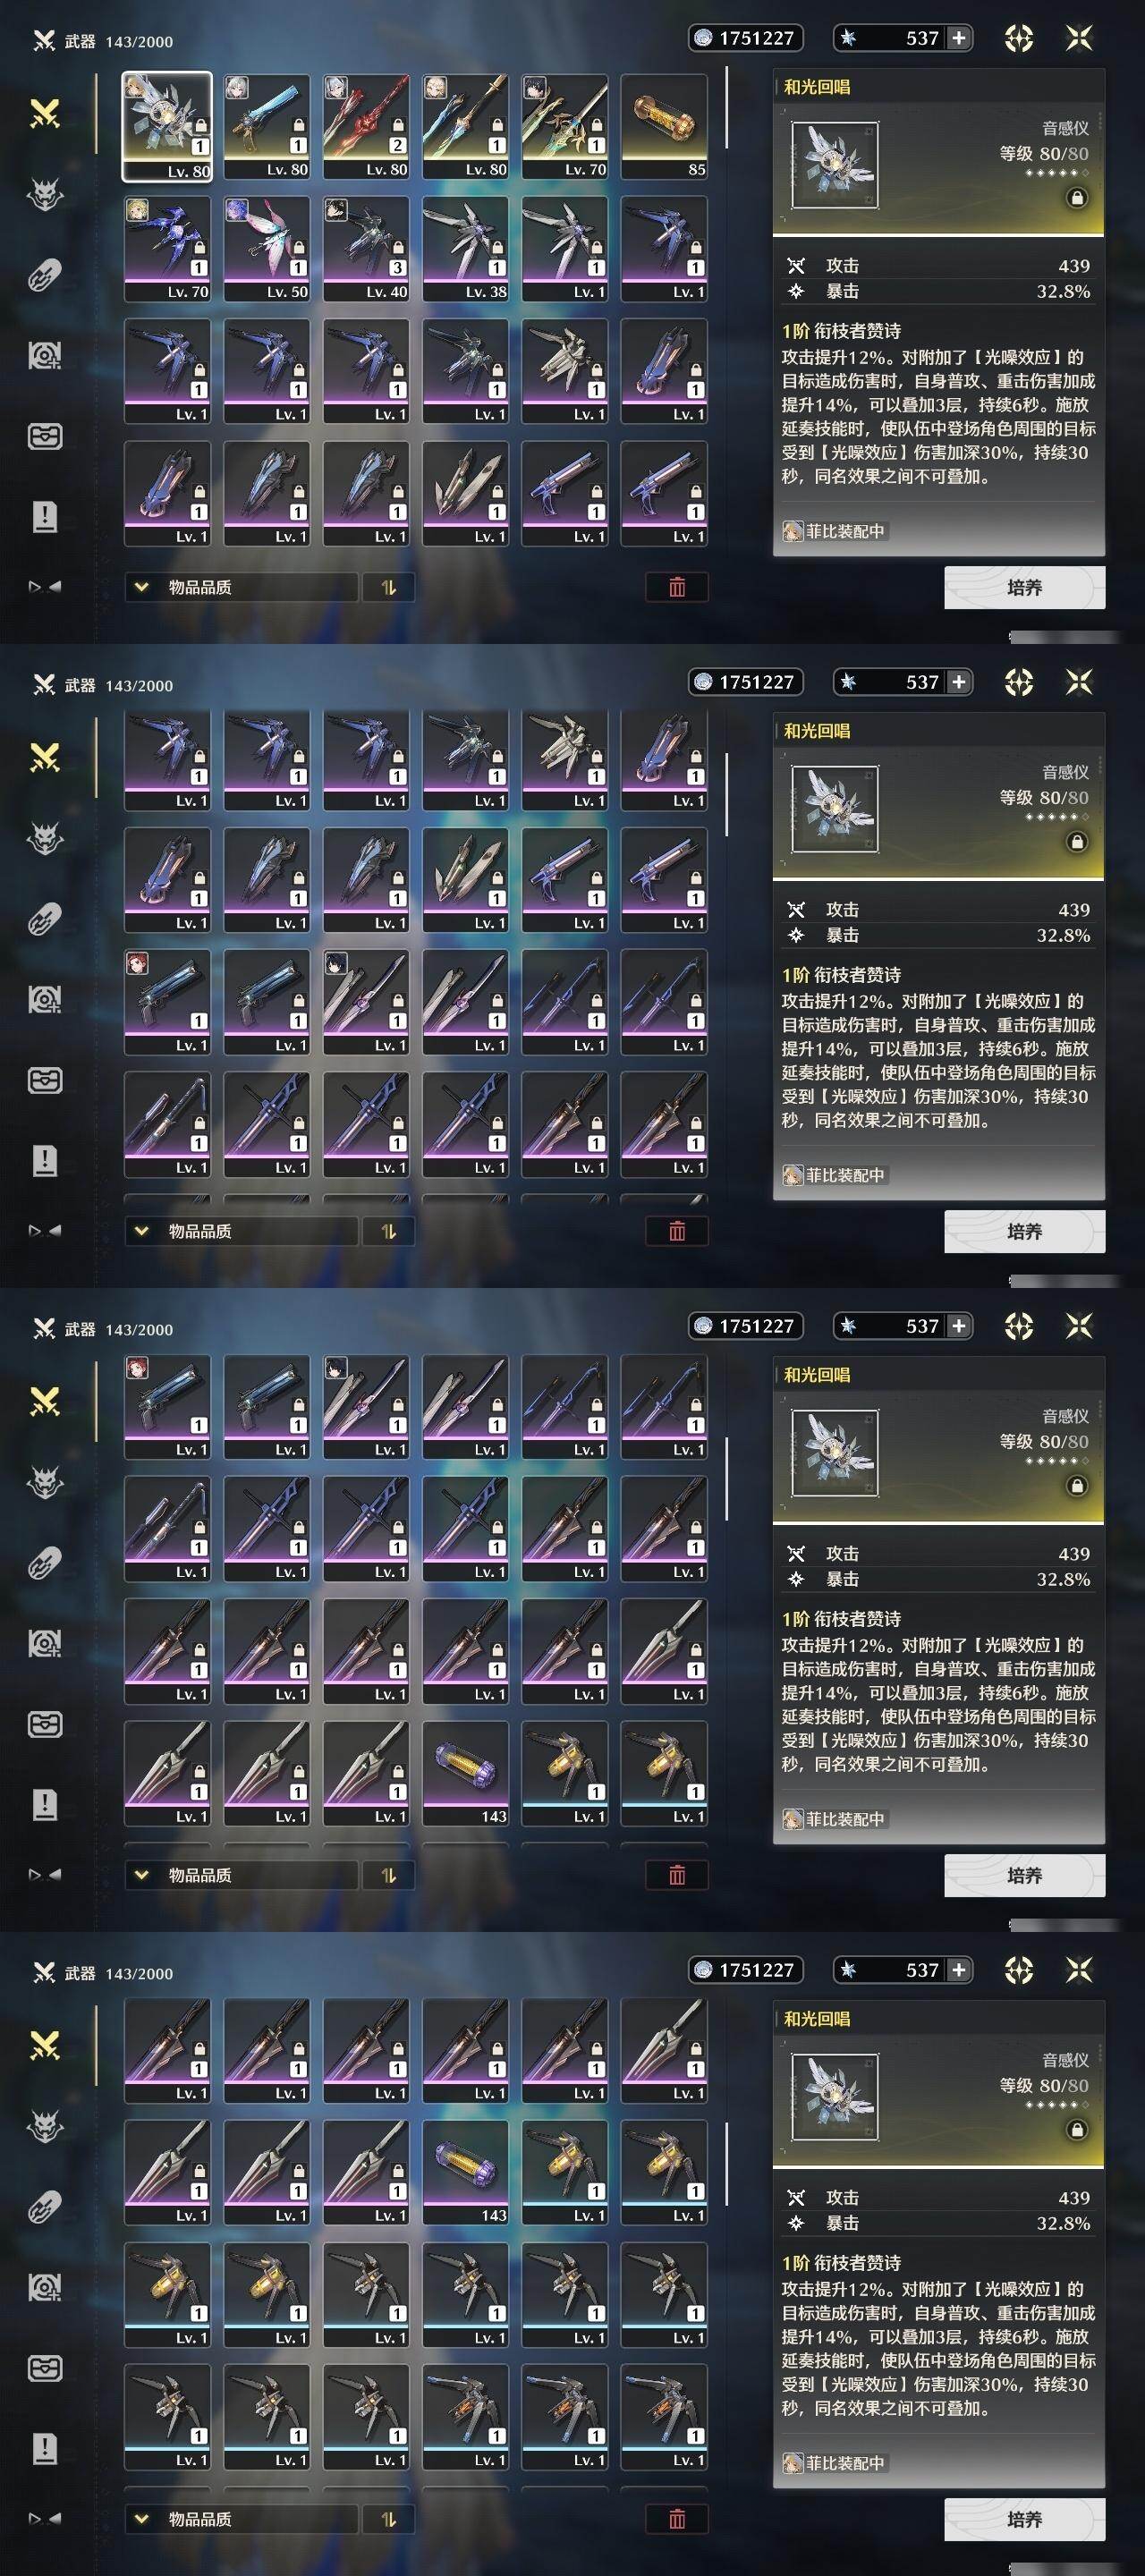Click the topmost round crosshair icon beside currency
1145x2576 pixels.
click(x=1018, y=38)
